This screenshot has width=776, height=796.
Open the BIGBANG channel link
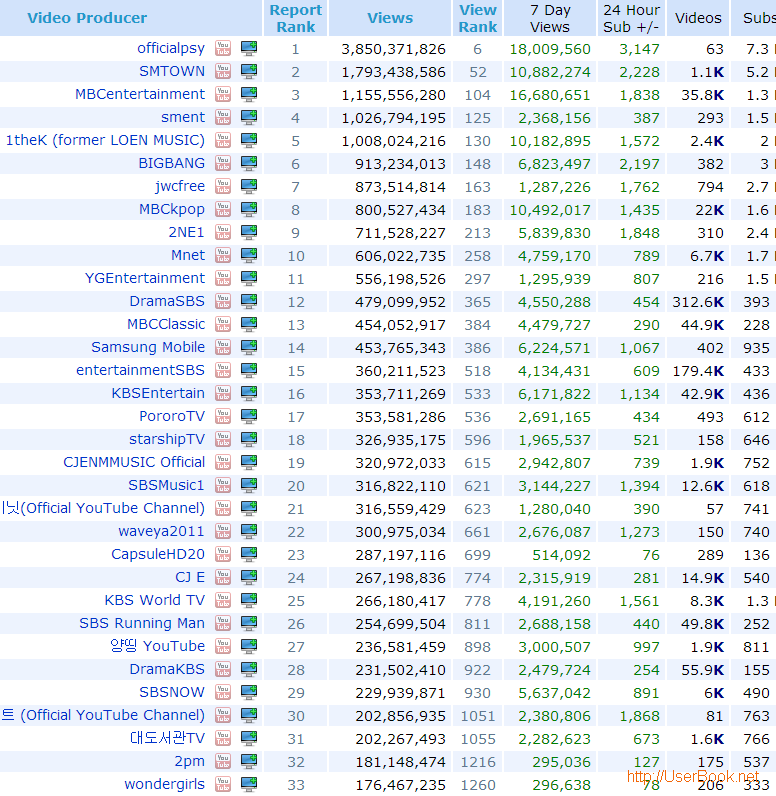click(172, 163)
